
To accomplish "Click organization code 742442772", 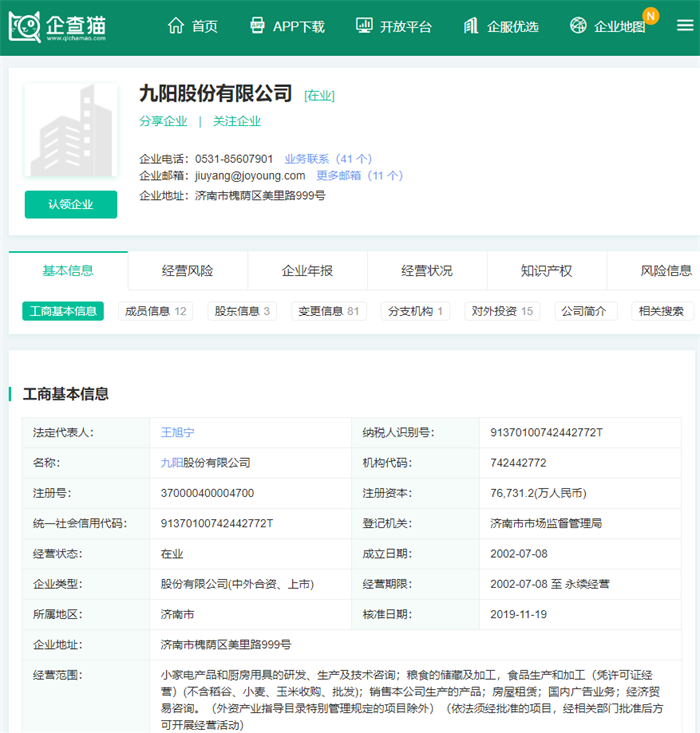I will click(518, 463).
